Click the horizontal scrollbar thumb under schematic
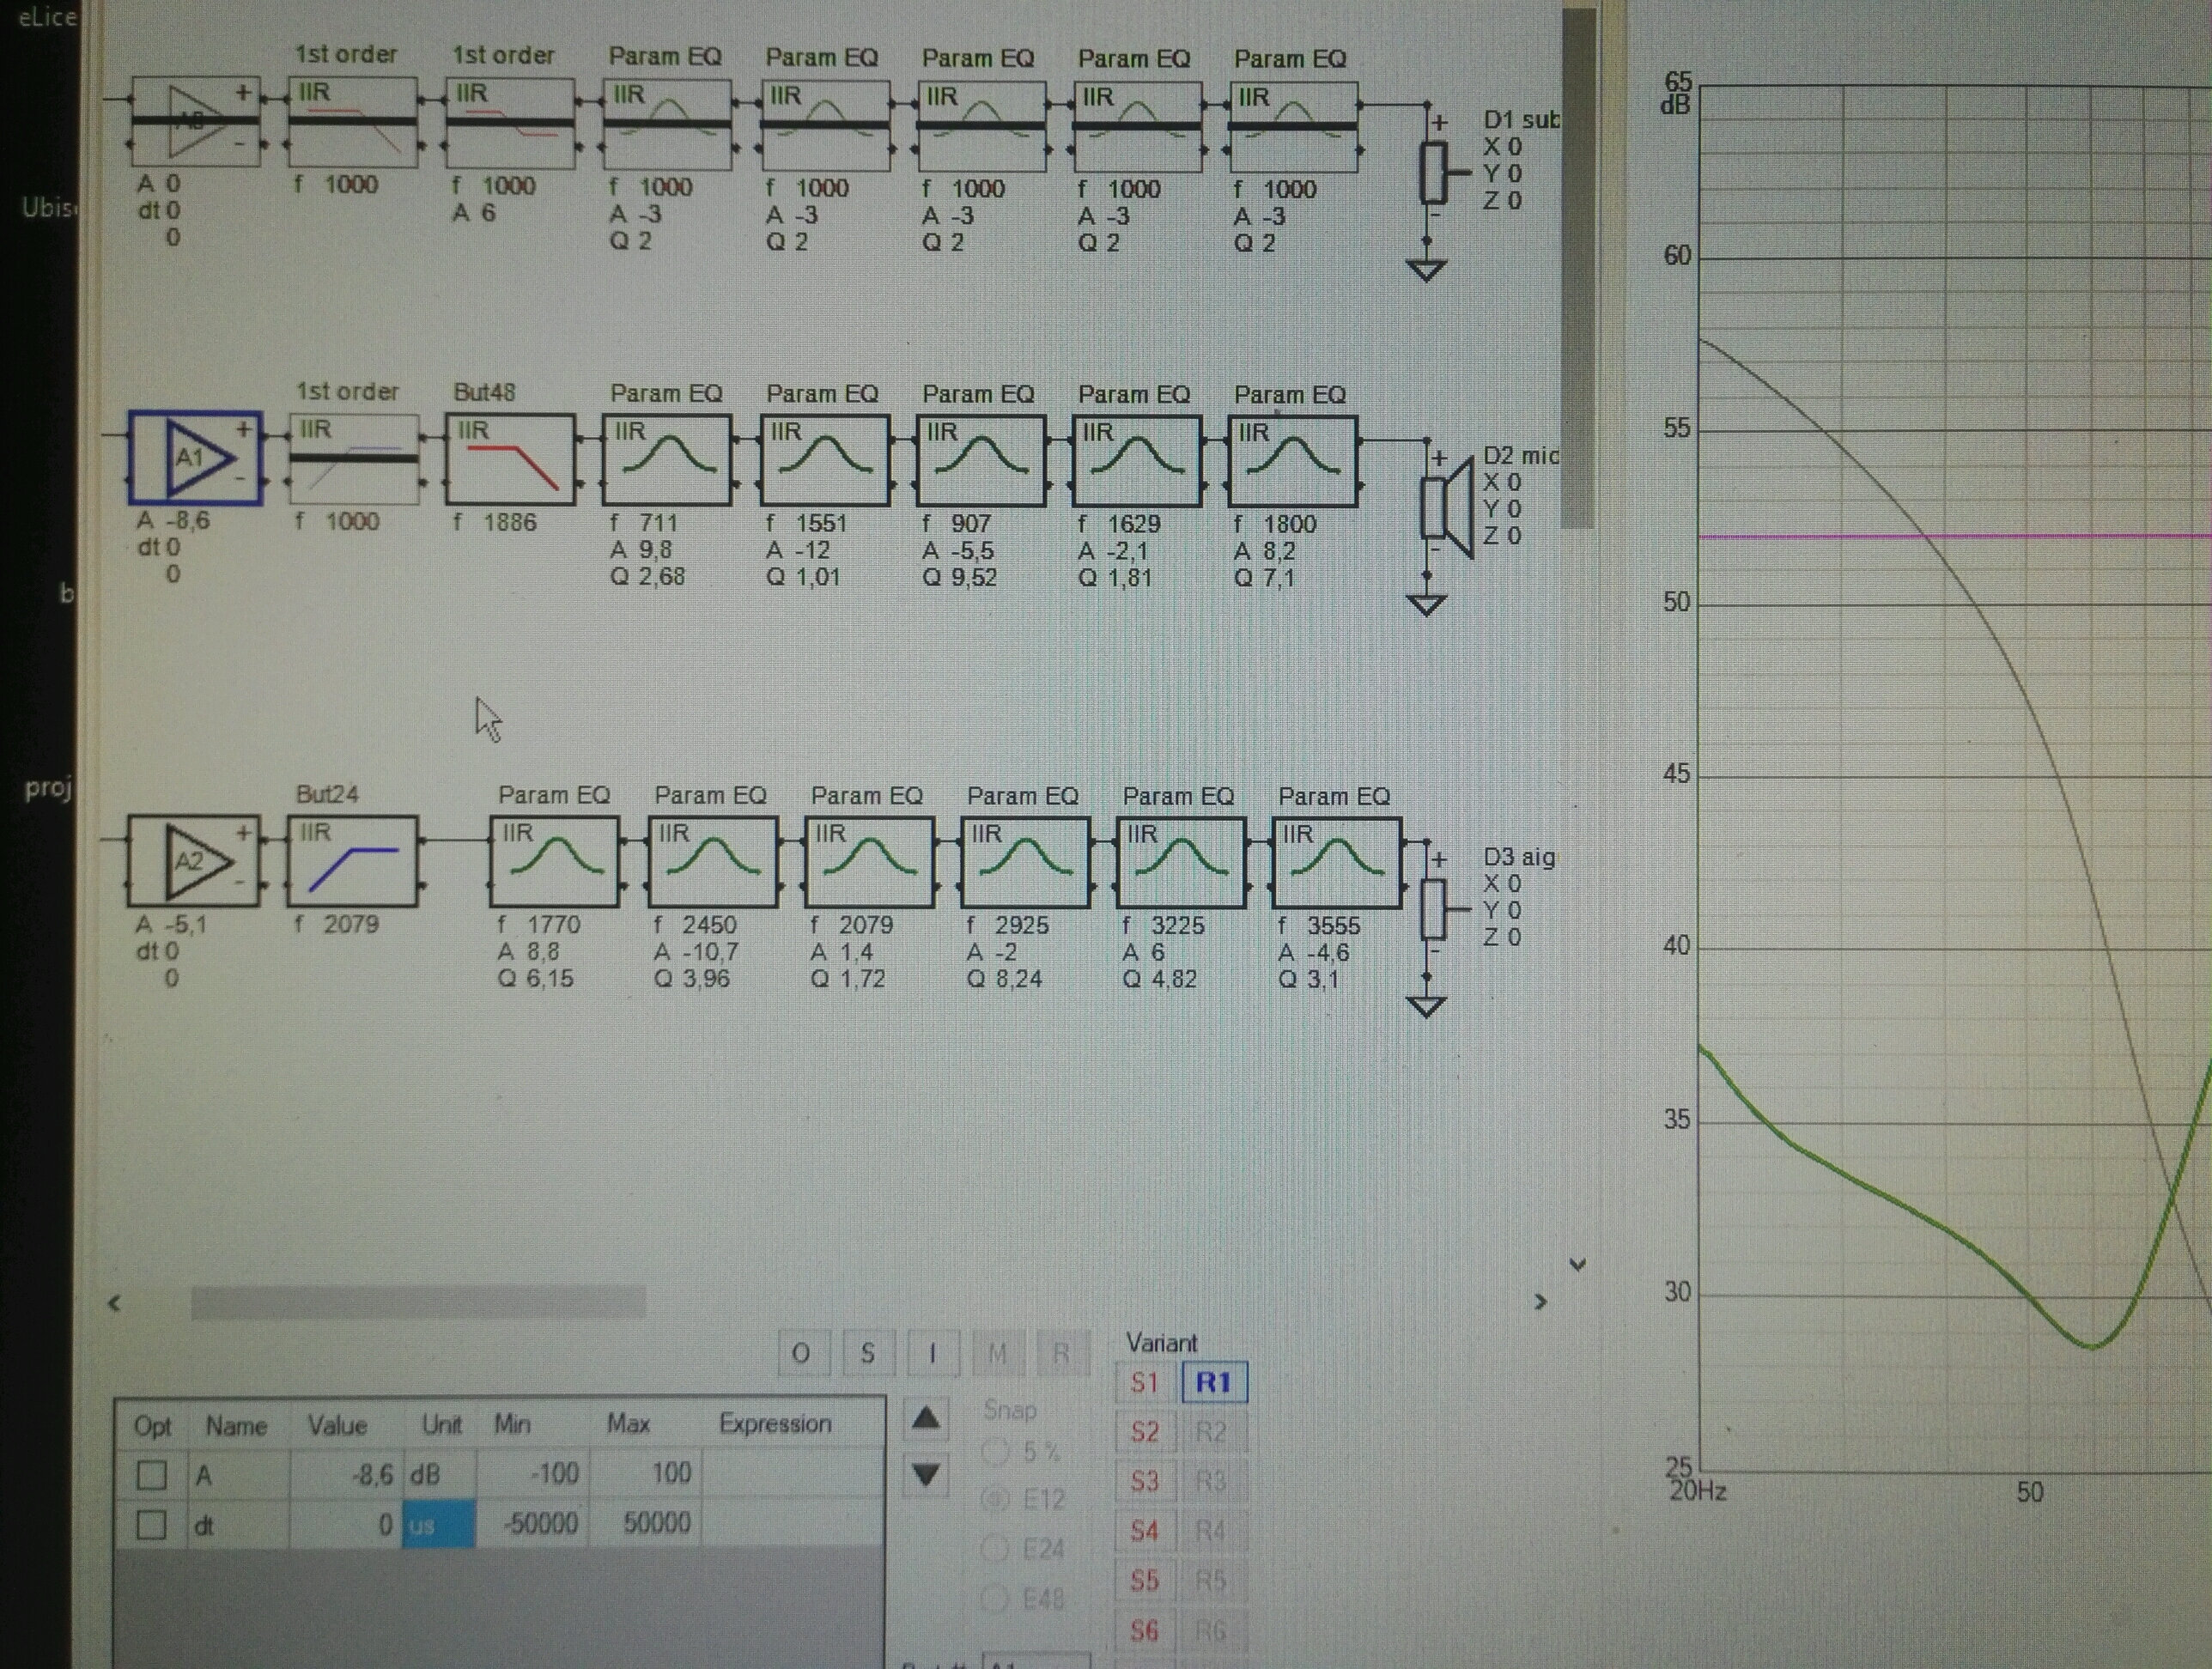Viewport: 2212px width, 1669px height. pos(418,1302)
